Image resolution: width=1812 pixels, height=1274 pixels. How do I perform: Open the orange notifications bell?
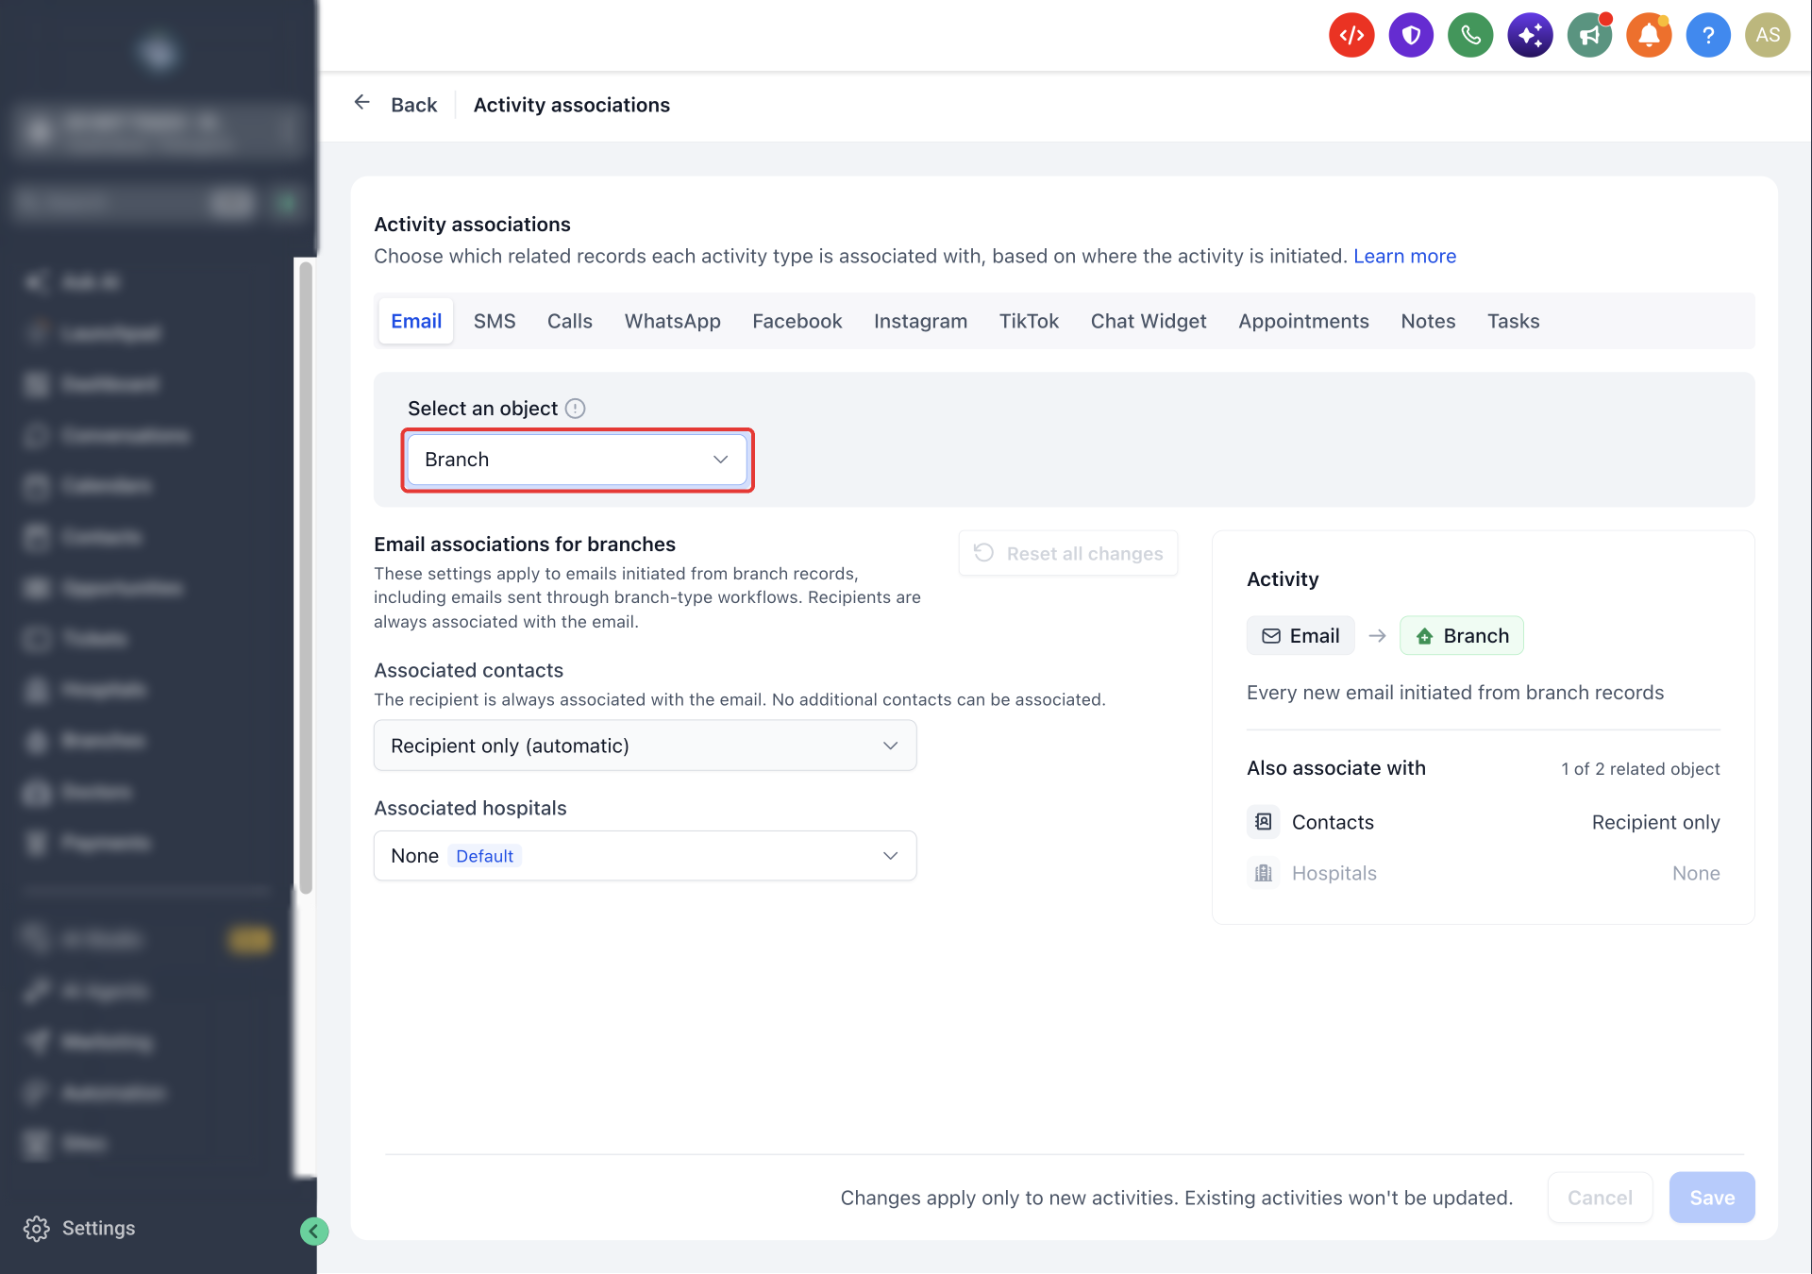pyautogui.click(x=1649, y=36)
